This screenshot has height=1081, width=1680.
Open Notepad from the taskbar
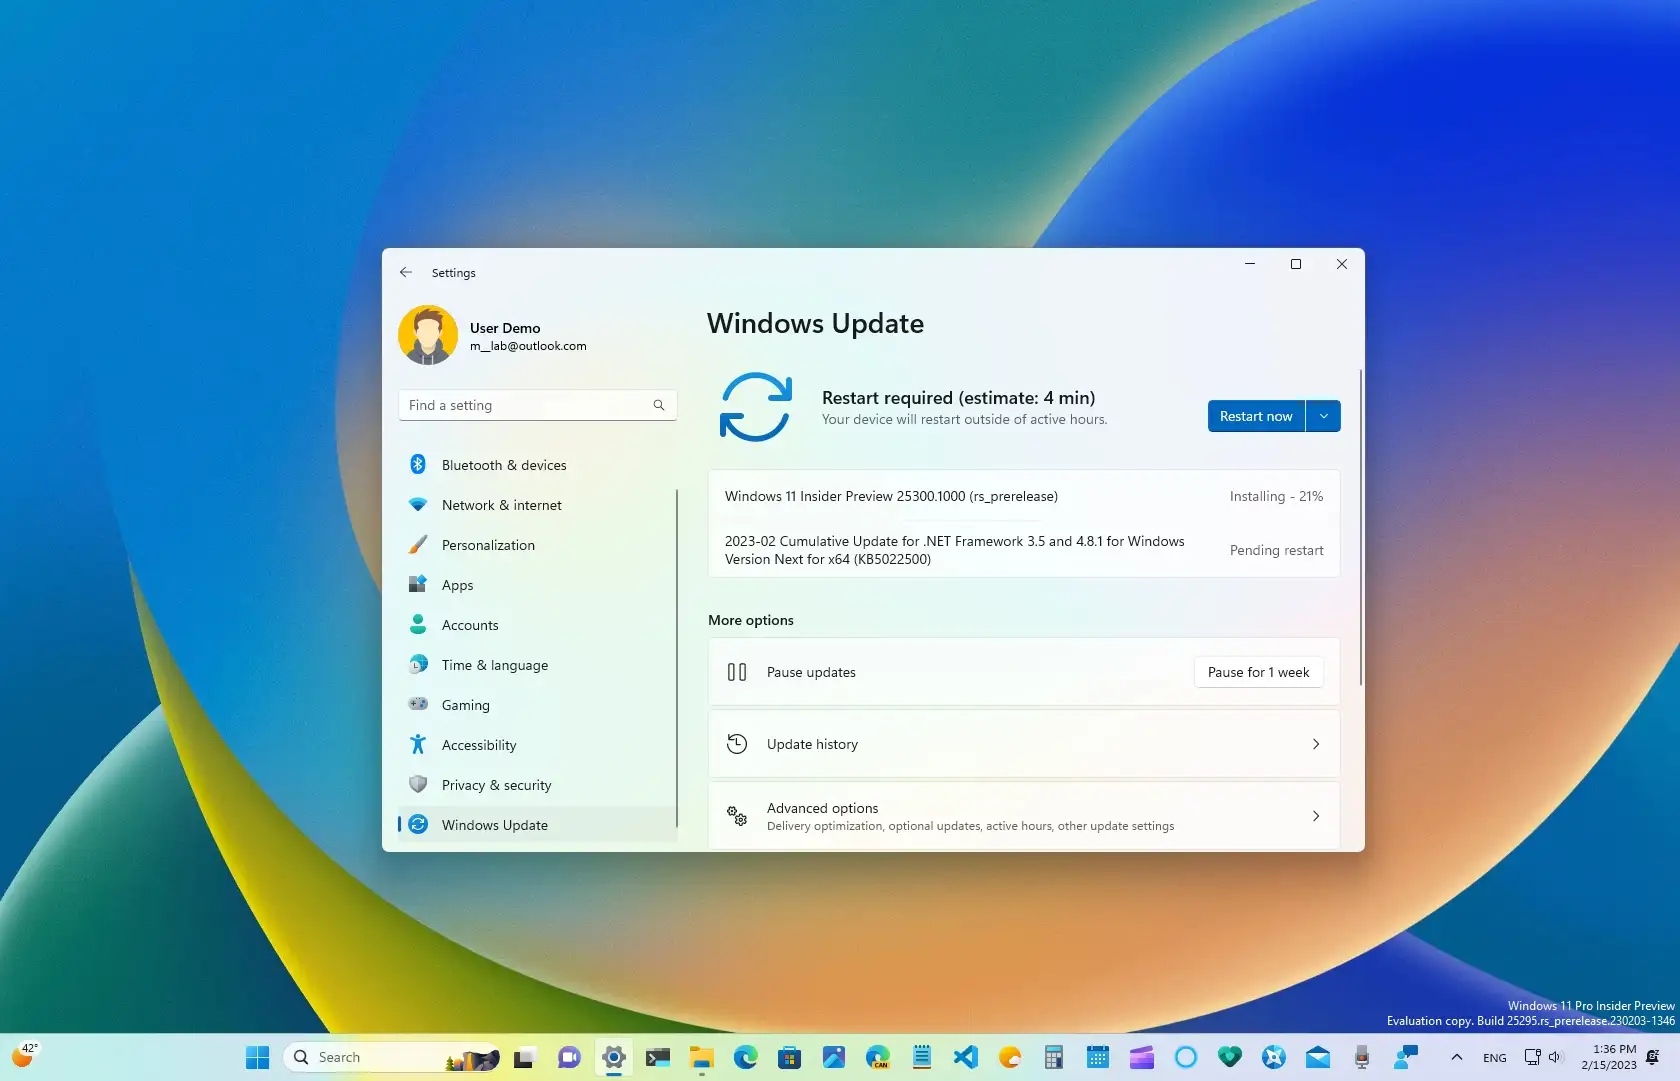pos(921,1057)
